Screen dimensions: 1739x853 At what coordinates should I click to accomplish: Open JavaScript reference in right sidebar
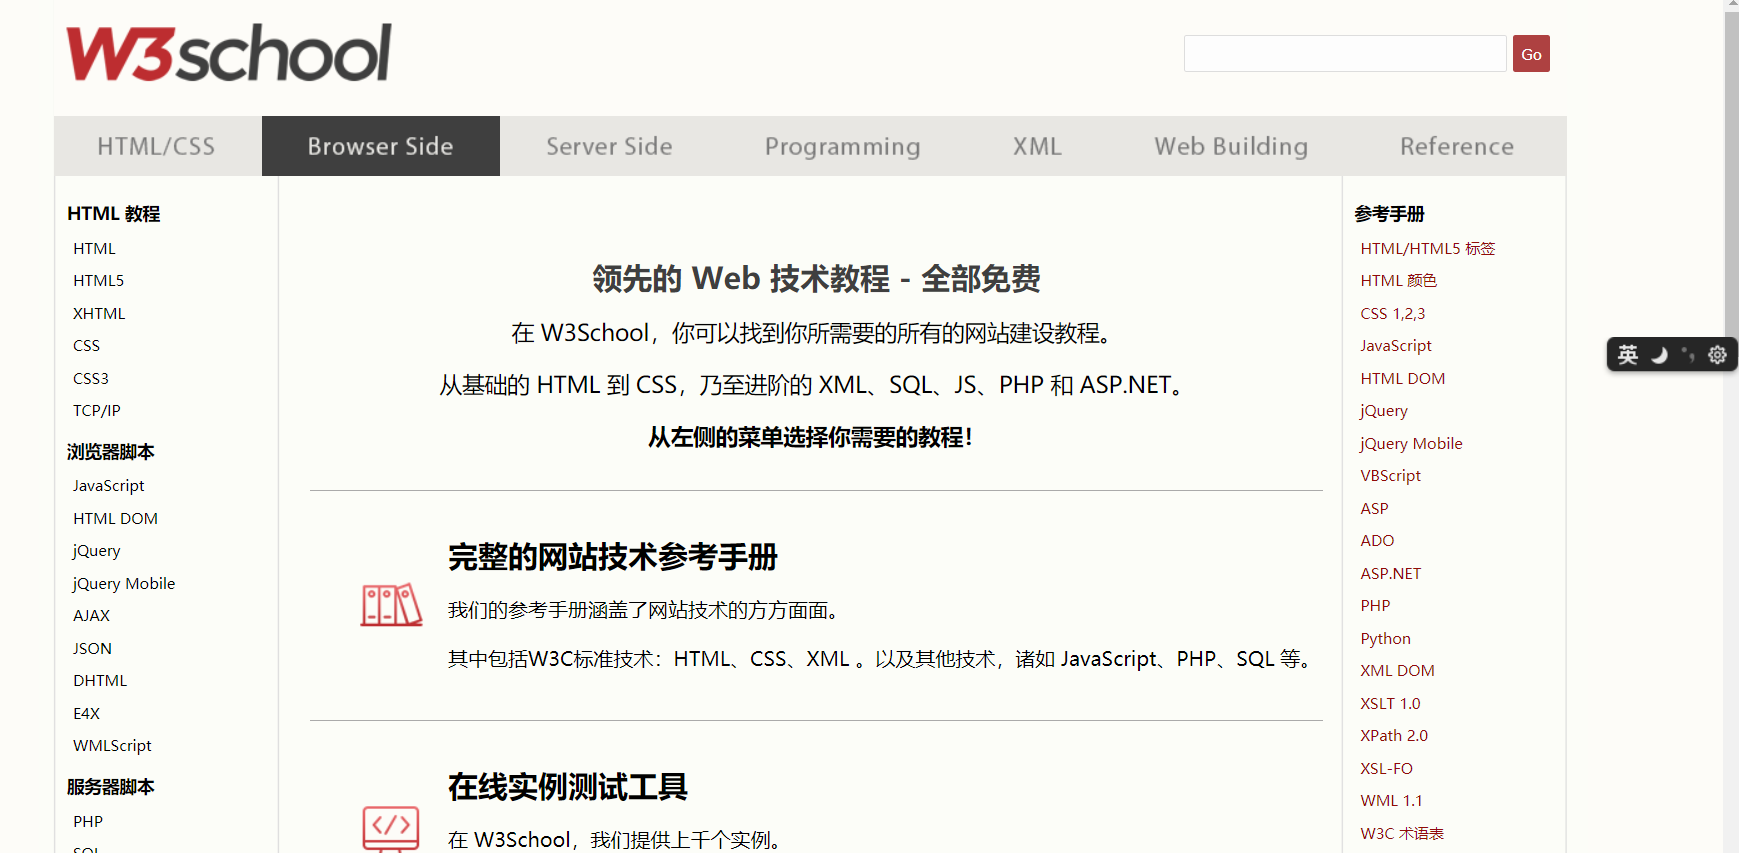point(1395,346)
